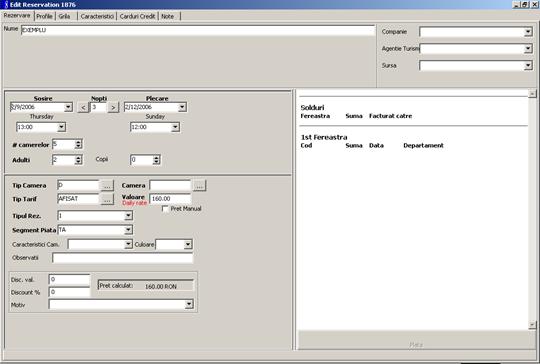
Task: Switch to the Rezervare tab
Action: click(x=17, y=15)
